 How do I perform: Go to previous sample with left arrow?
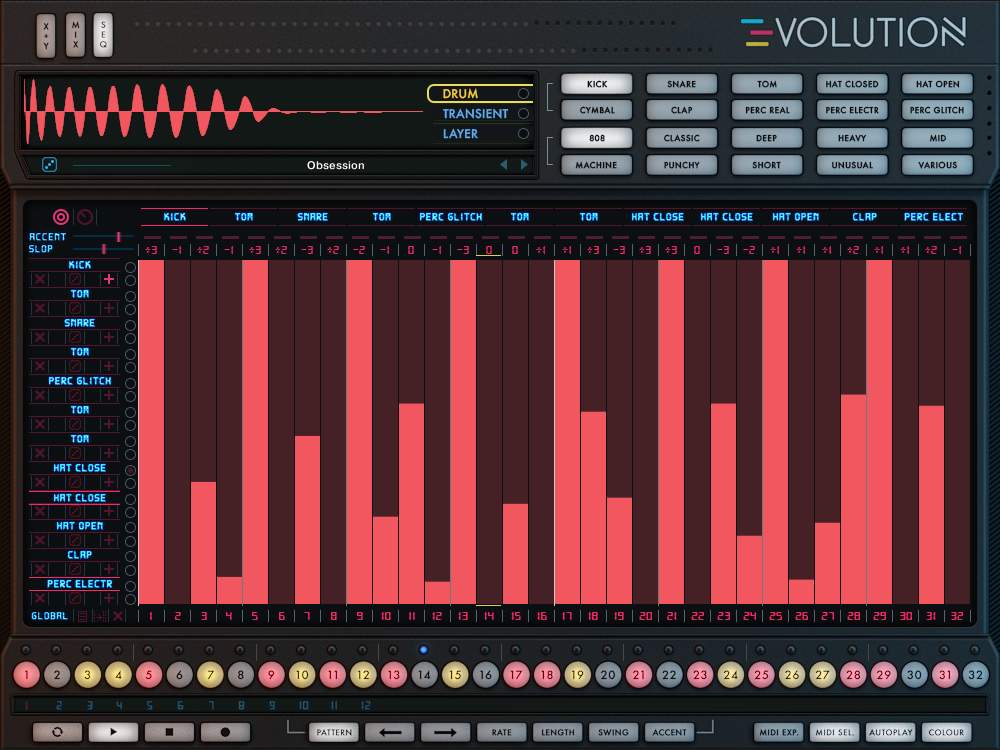click(504, 165)
